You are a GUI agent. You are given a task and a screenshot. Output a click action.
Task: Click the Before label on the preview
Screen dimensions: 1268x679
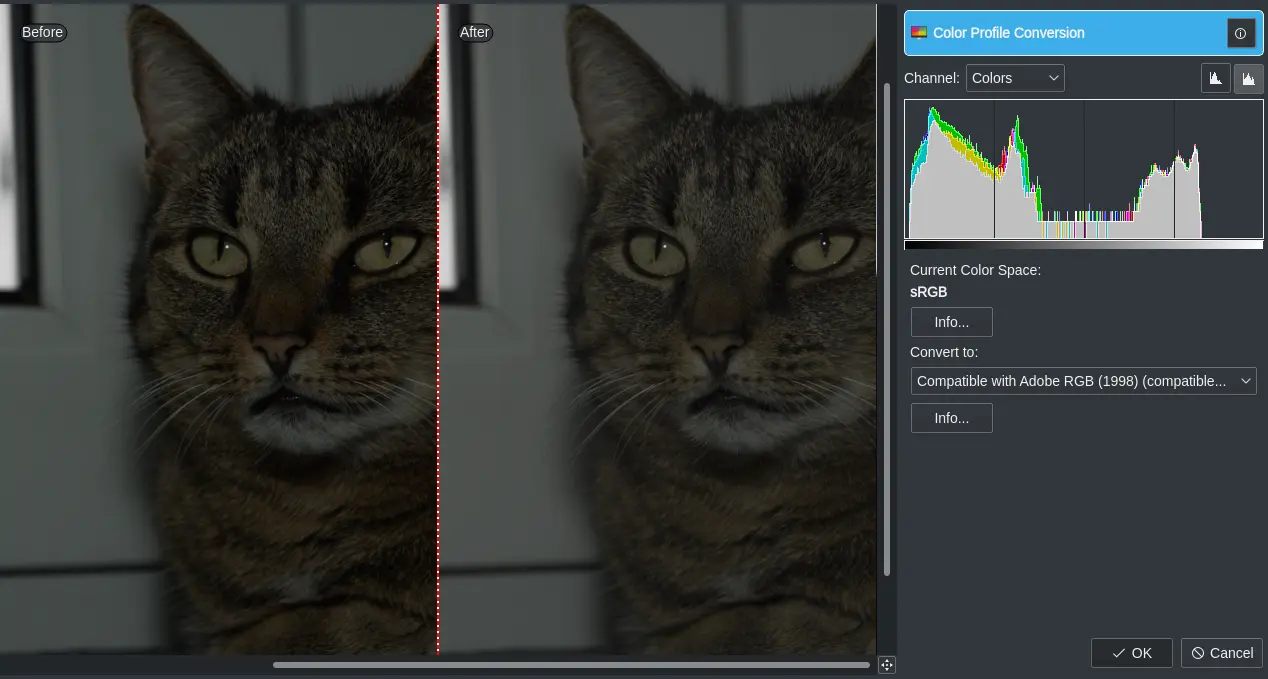tap(42, 32)
